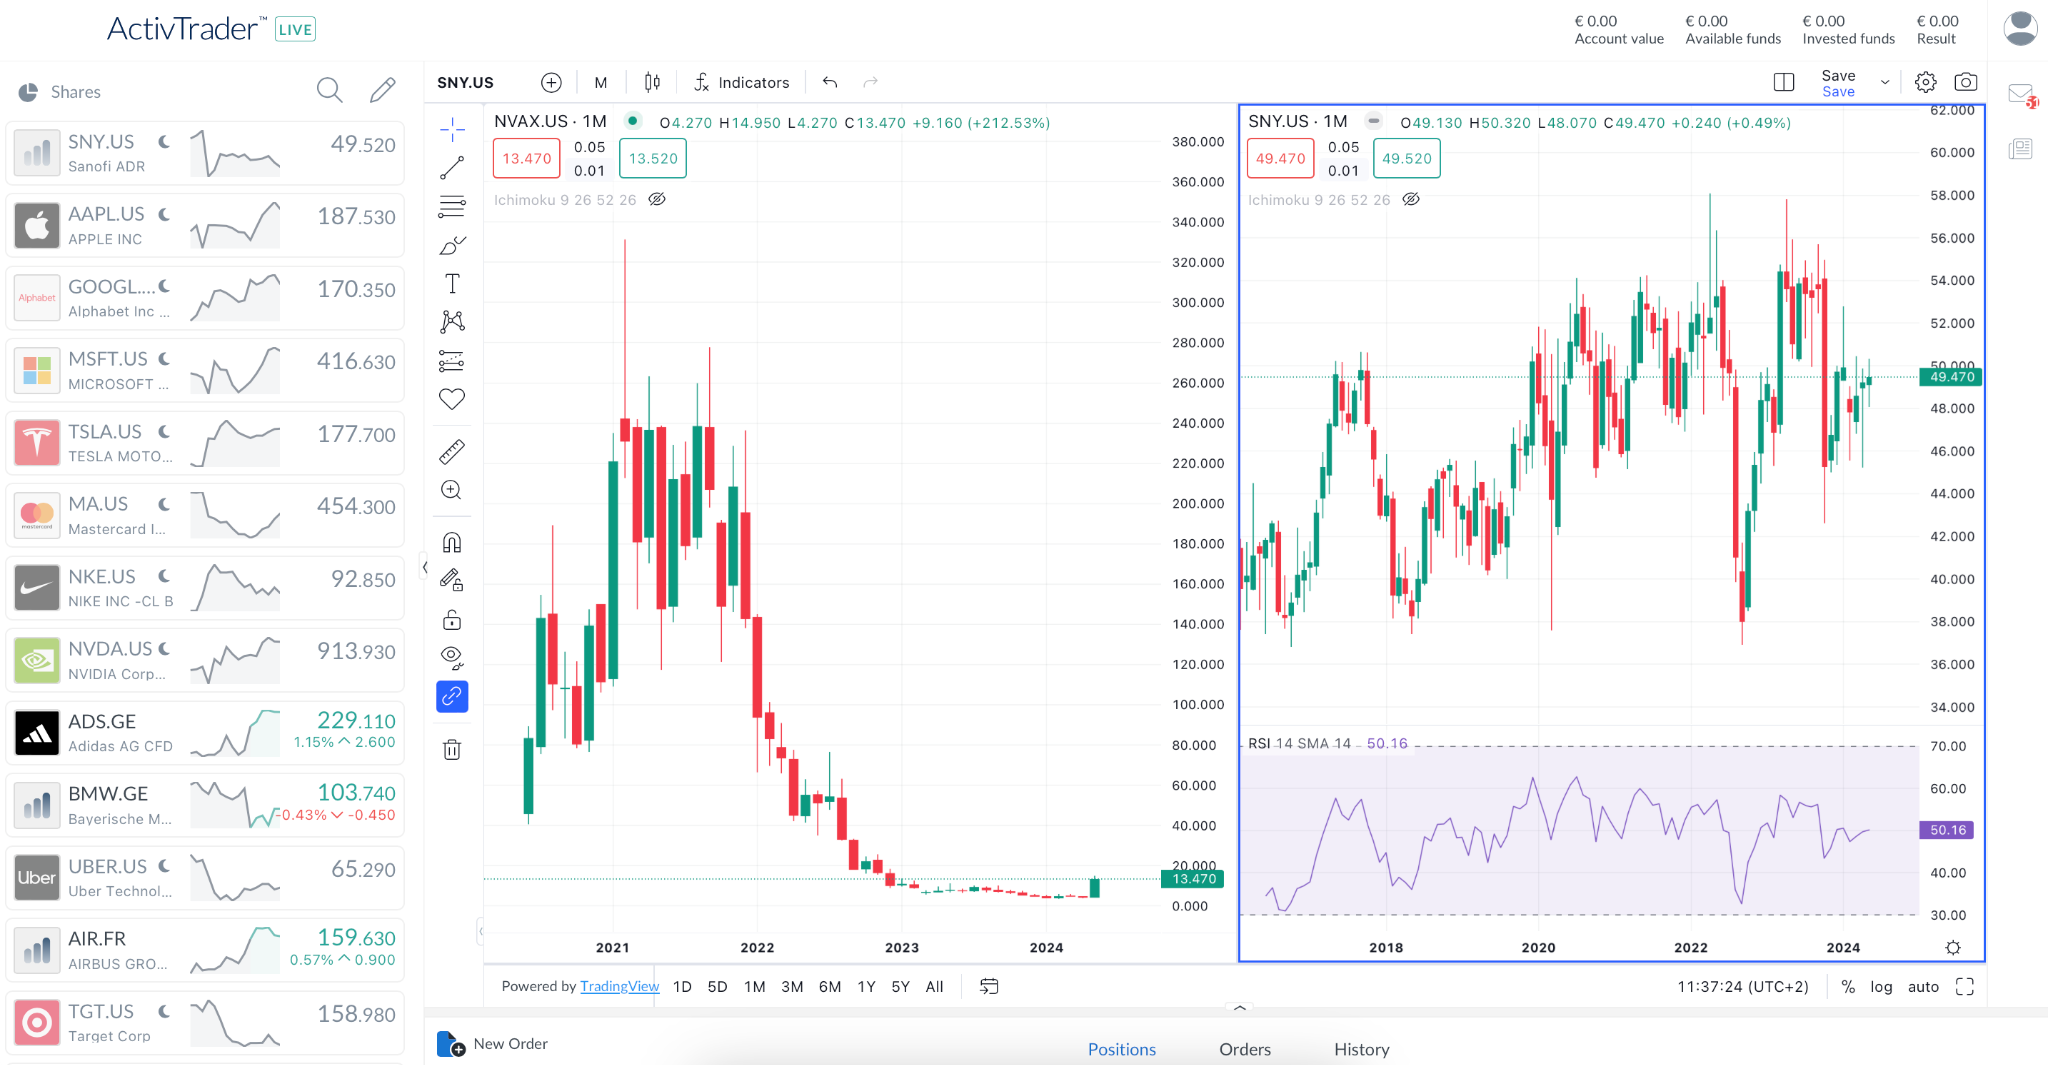Select the trend line drawing tool

(452, 168)
